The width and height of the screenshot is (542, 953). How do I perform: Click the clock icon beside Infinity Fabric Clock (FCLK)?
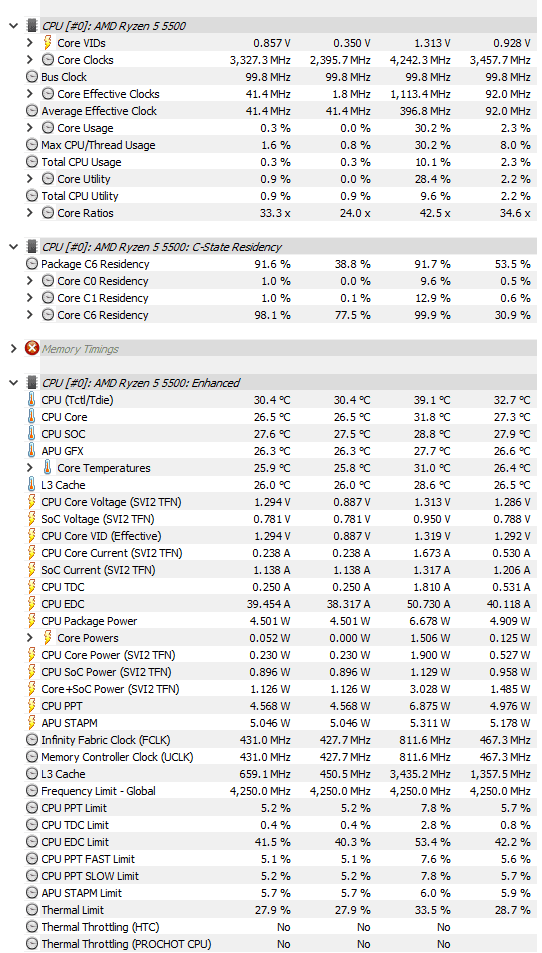coord(32,740)
